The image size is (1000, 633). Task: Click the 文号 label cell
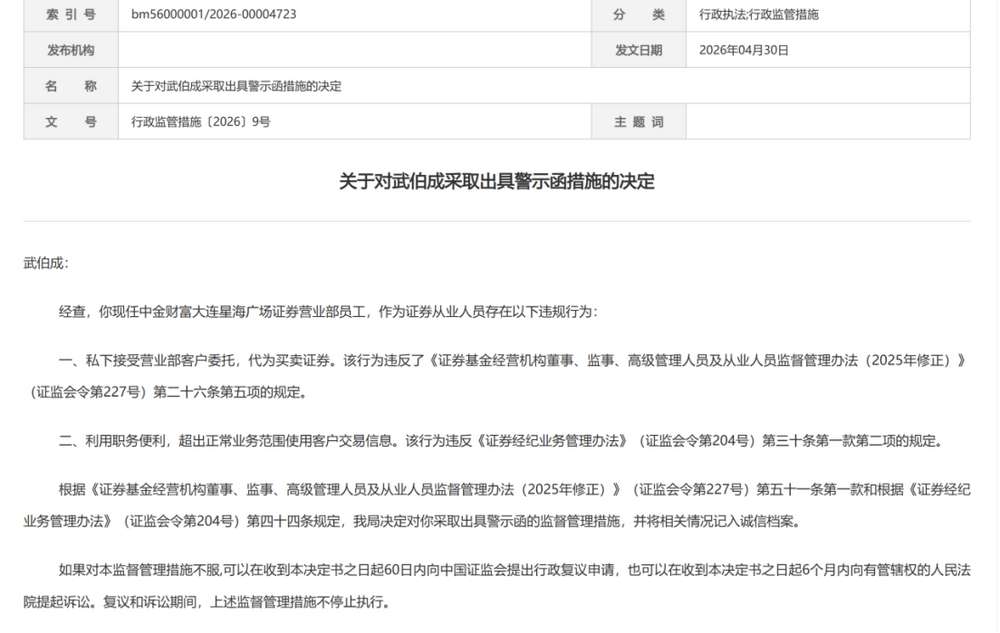(71, 122)
